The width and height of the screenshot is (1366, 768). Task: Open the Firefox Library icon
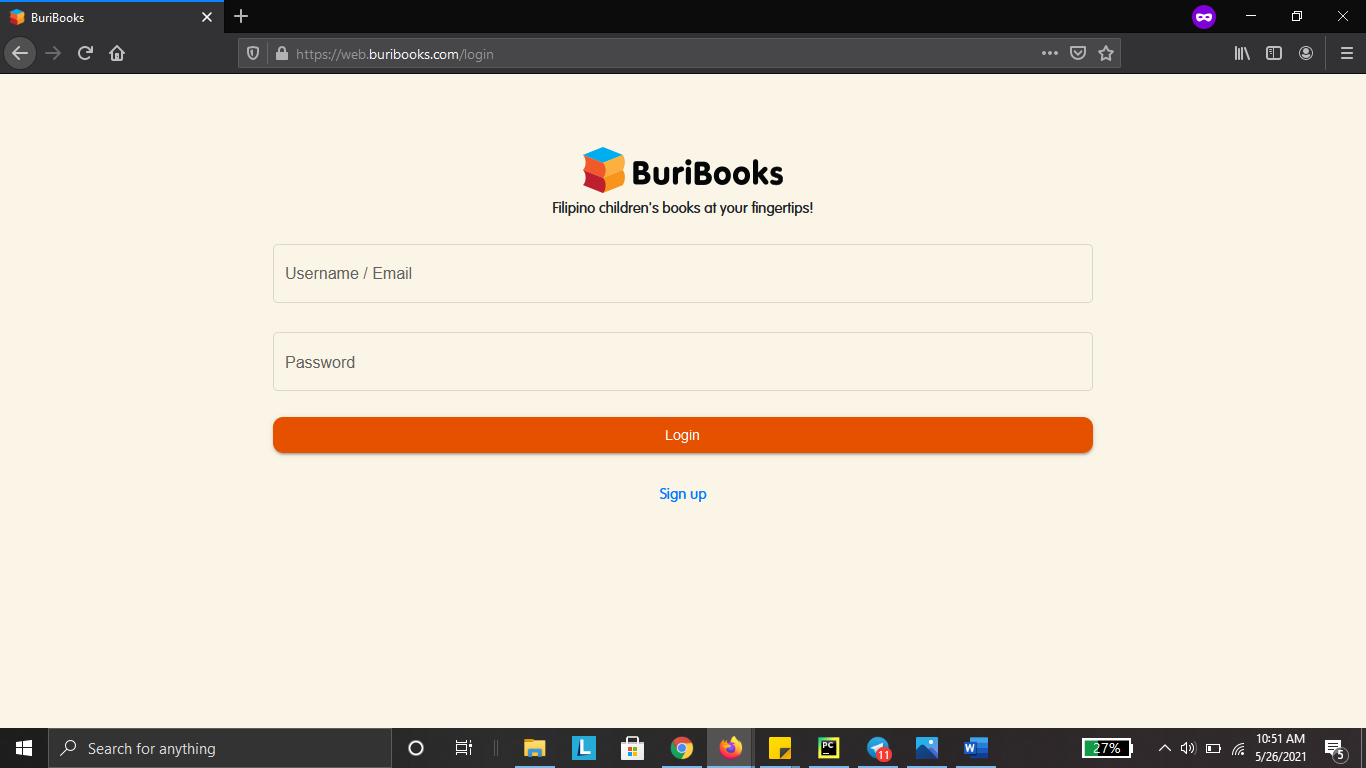[x=1242, y=54]
